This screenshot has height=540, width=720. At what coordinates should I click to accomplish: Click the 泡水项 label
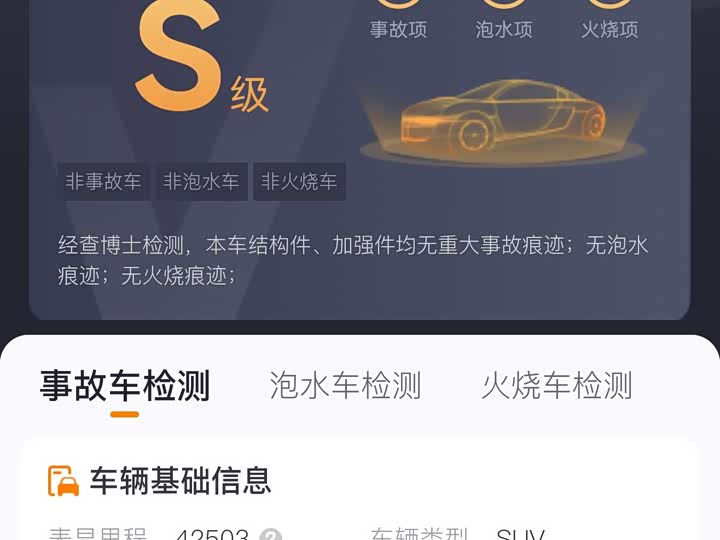[504, 29]
